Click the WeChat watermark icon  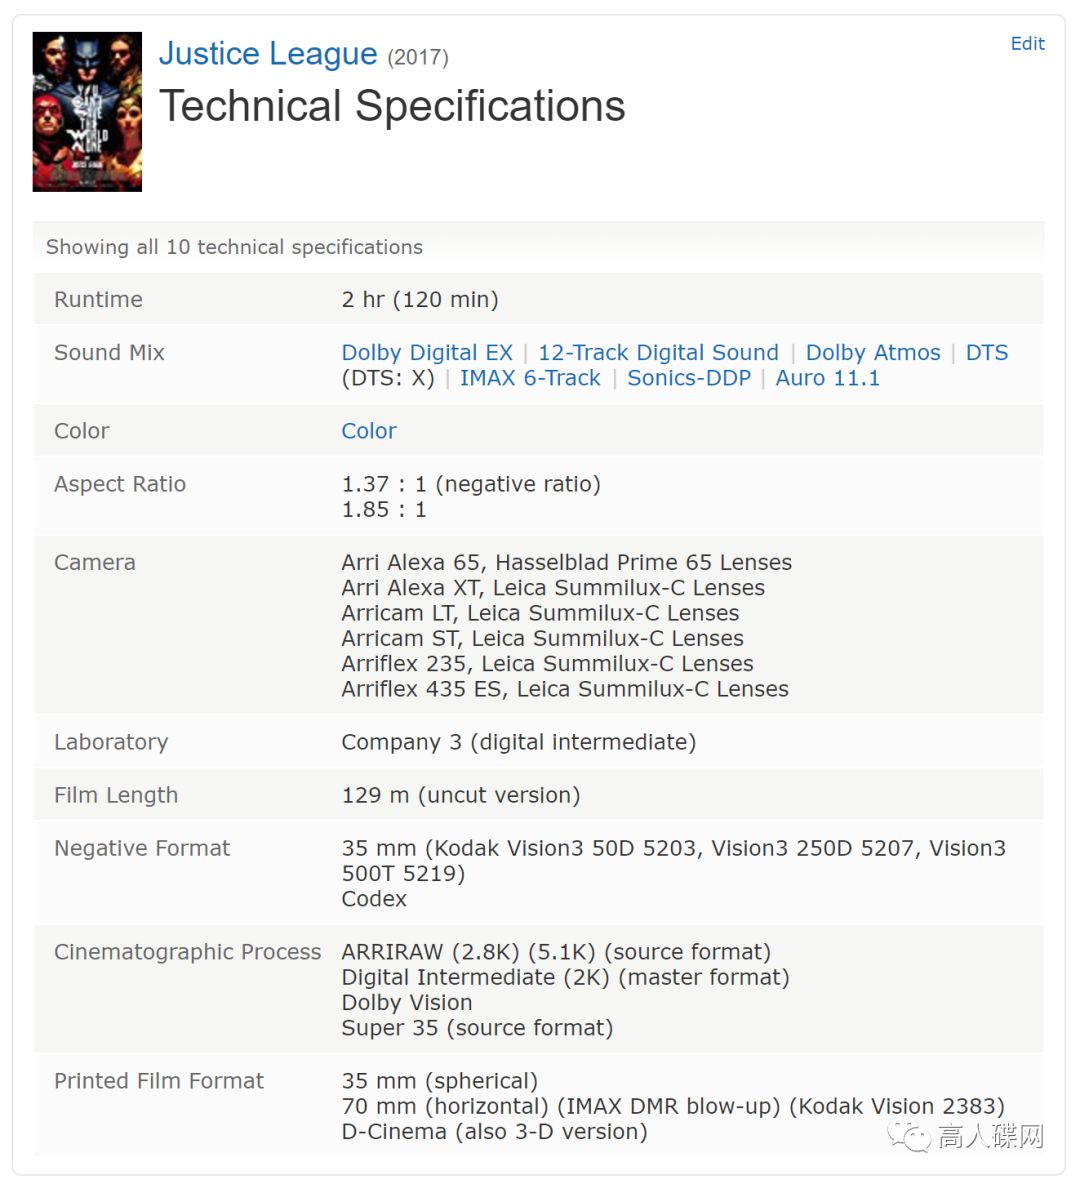909,1136
